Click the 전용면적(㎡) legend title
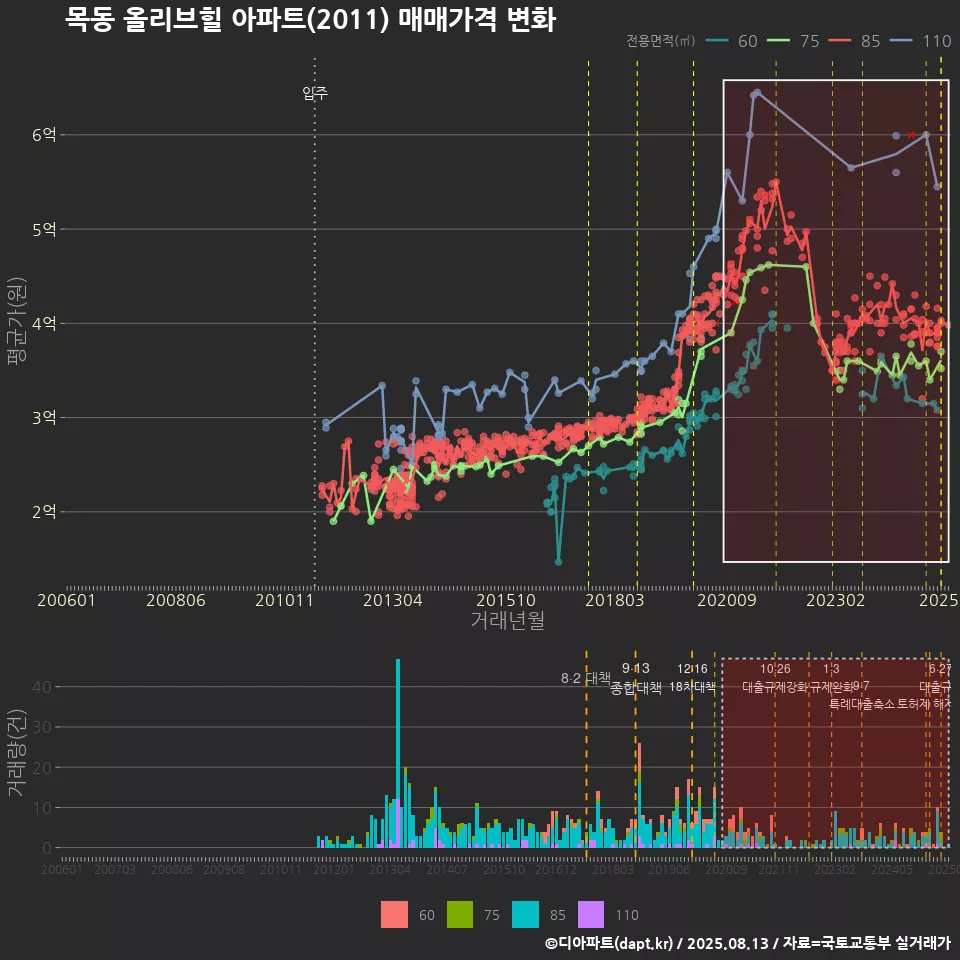The image size is (960, 960). pos(661,40)
